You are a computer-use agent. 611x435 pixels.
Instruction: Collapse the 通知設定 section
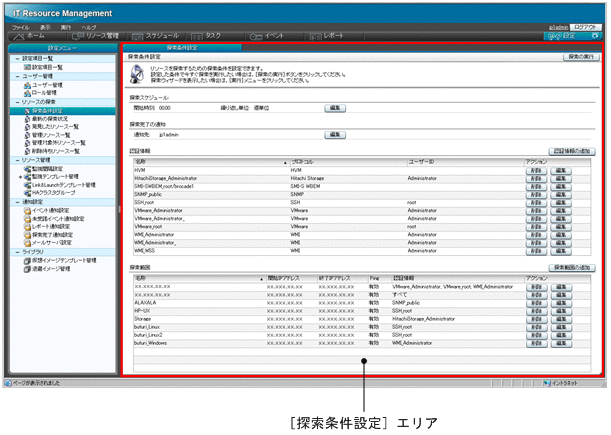tap(16, 202)
